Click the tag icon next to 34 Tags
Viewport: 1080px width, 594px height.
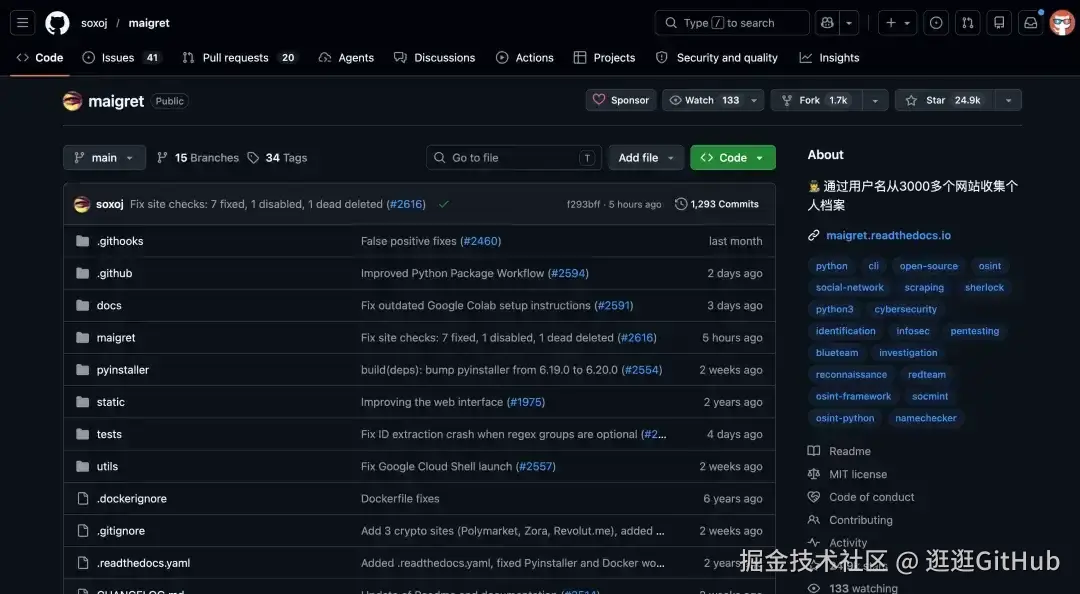click(253, 158)
